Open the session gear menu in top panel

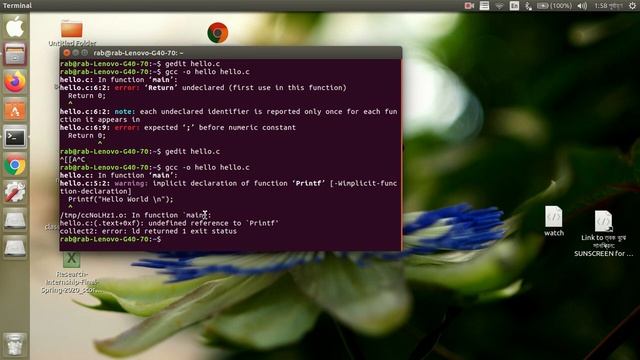(x=632, y=6)
